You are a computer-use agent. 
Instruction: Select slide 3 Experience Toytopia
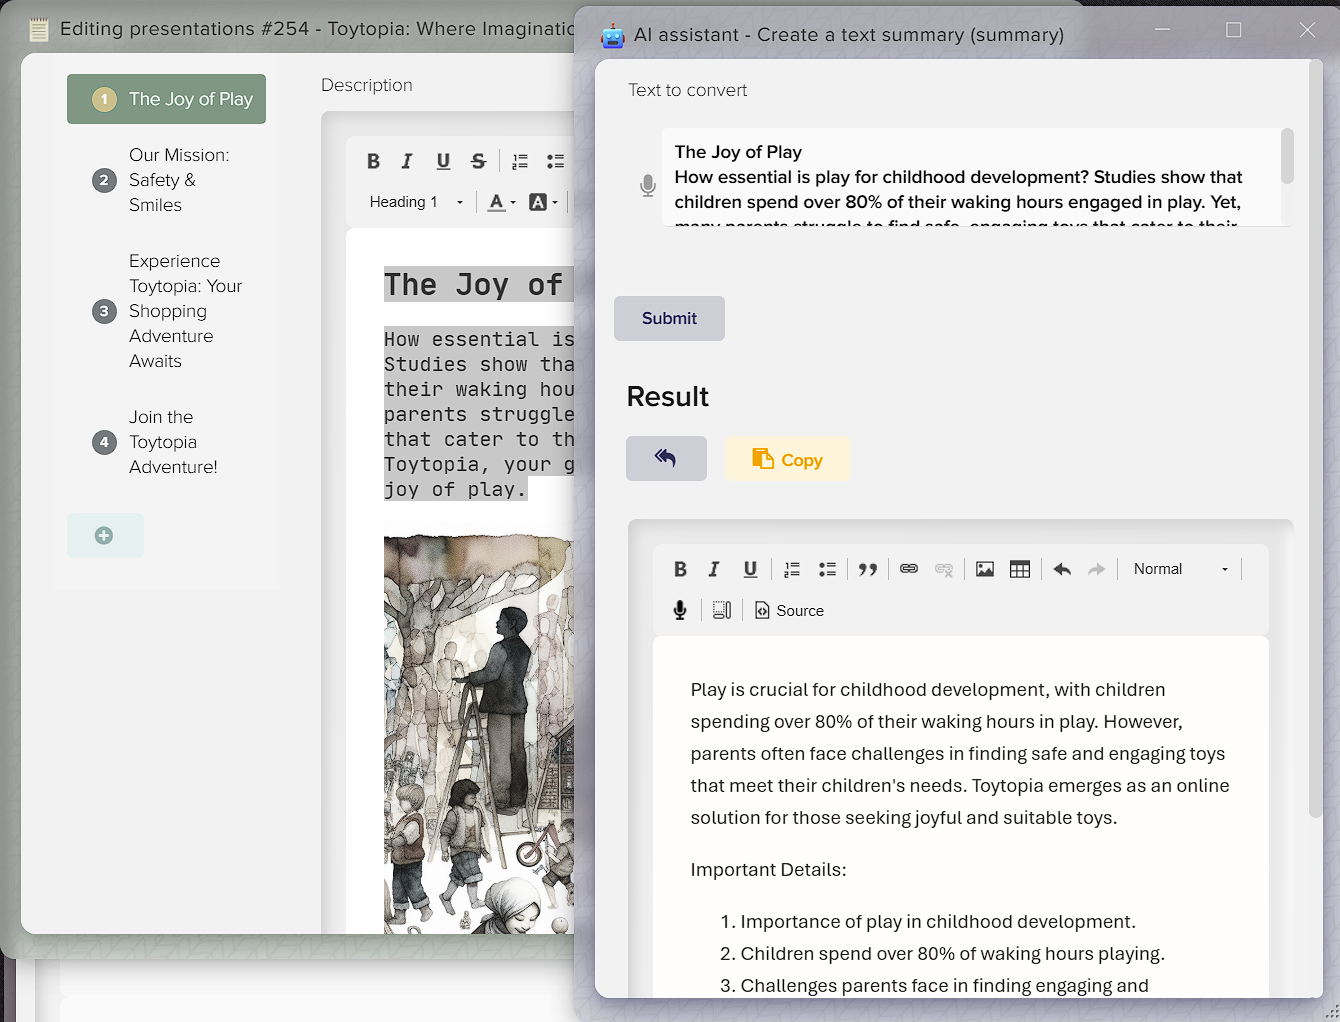[166, 311]
